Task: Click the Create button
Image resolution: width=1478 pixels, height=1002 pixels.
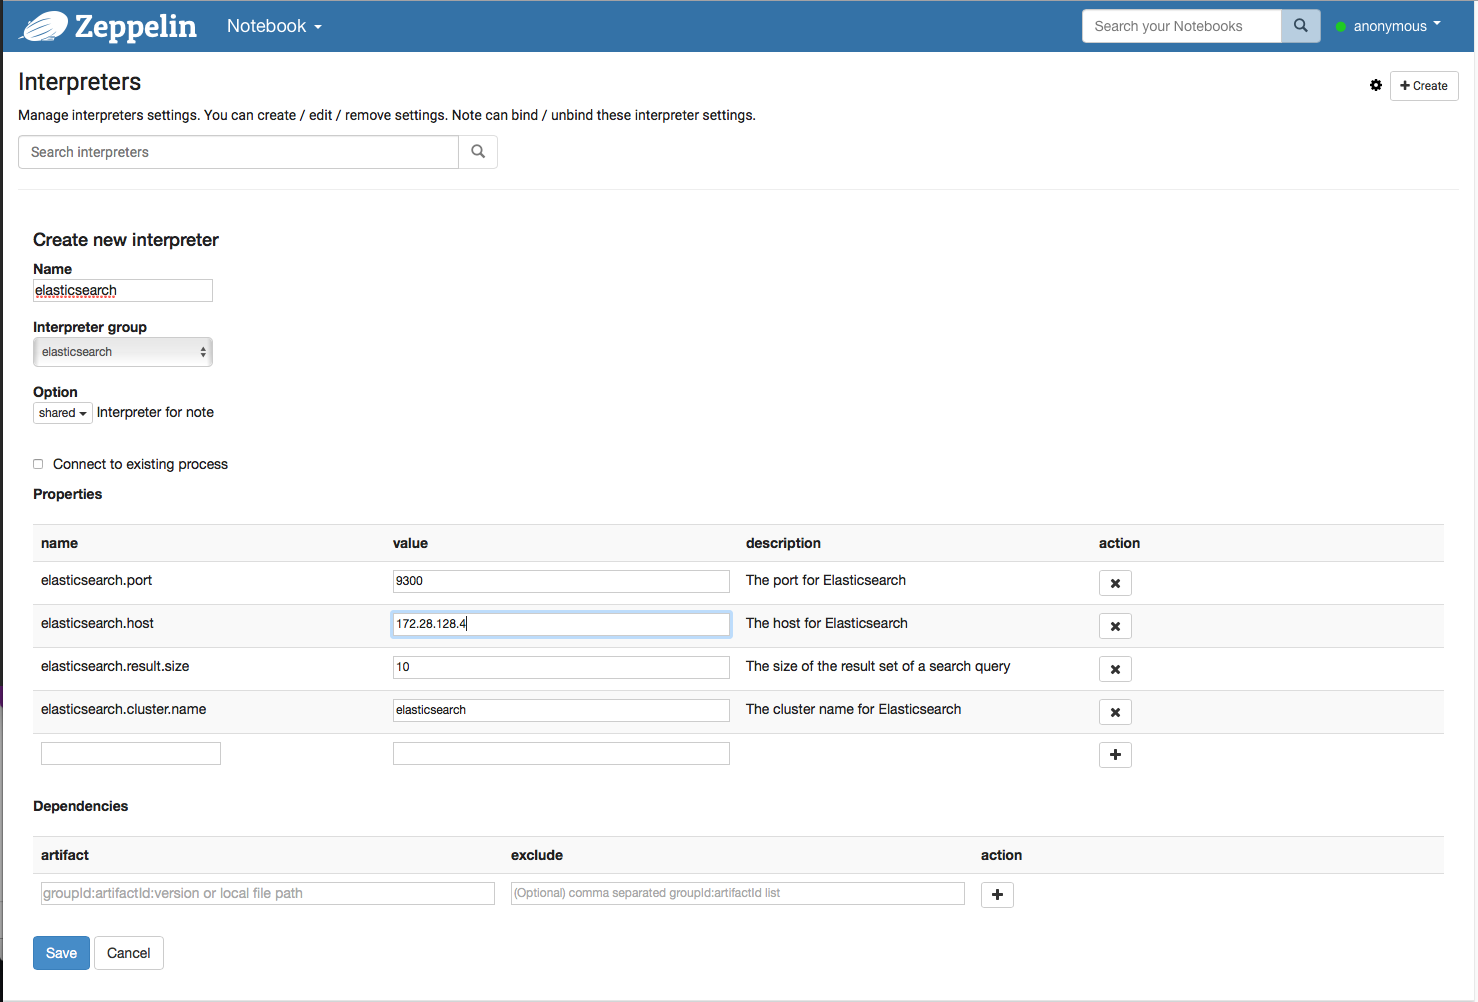Action: [x=1423, y=86]
